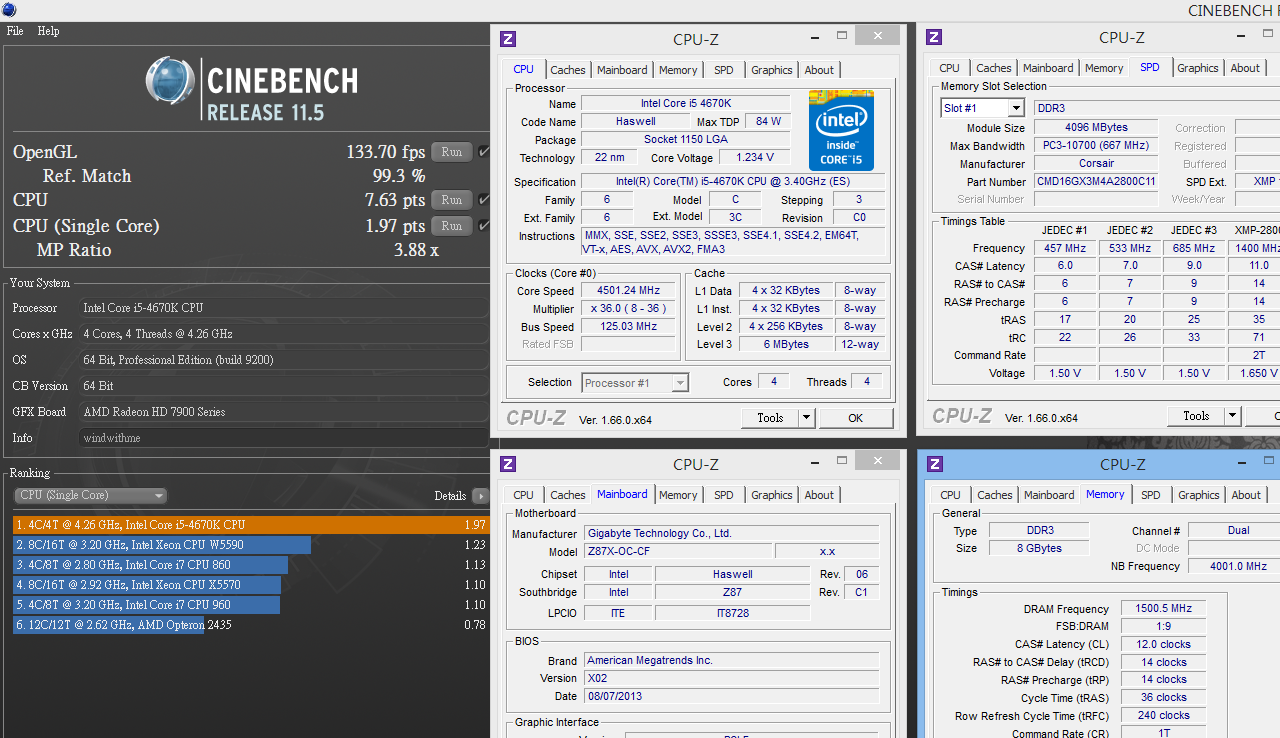This screenshot has height=738, width=1280.
Task: Run the OpenGL benchmark
Action: (x=452, y=152)
